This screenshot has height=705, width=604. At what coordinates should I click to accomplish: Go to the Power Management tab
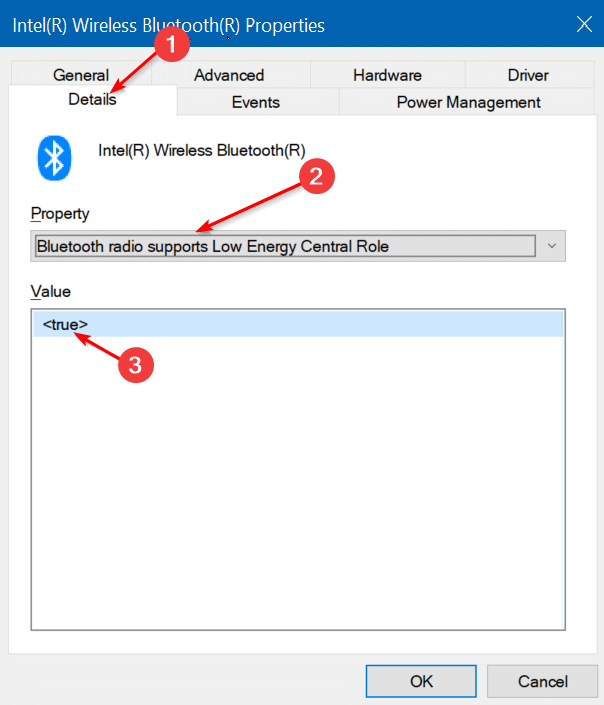click(467, 102)
